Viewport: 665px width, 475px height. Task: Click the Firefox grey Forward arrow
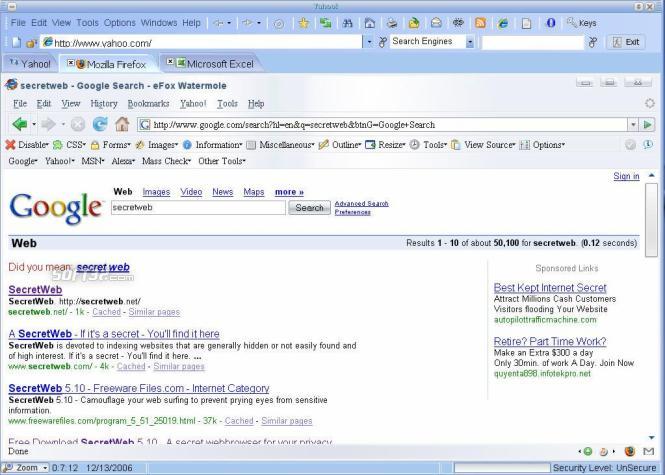pyautogui.click(x=49, y=124)
